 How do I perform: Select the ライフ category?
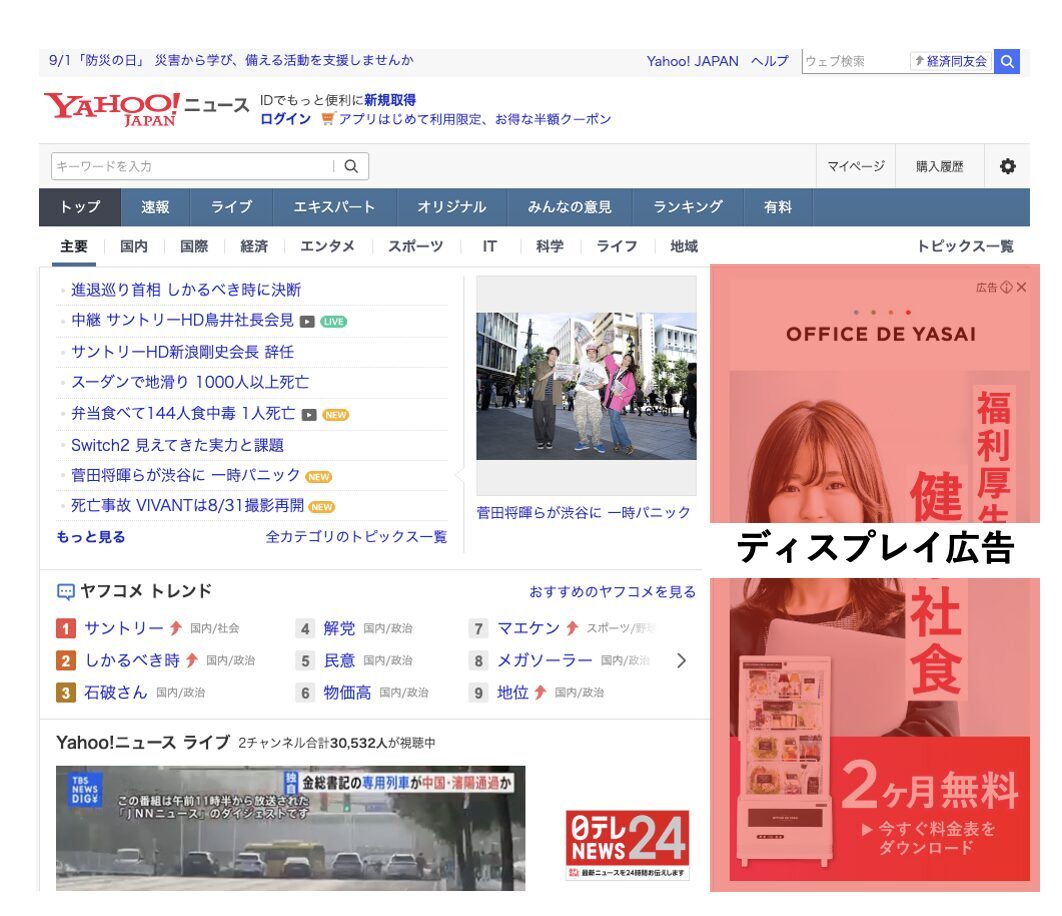(x=616, y=247)
